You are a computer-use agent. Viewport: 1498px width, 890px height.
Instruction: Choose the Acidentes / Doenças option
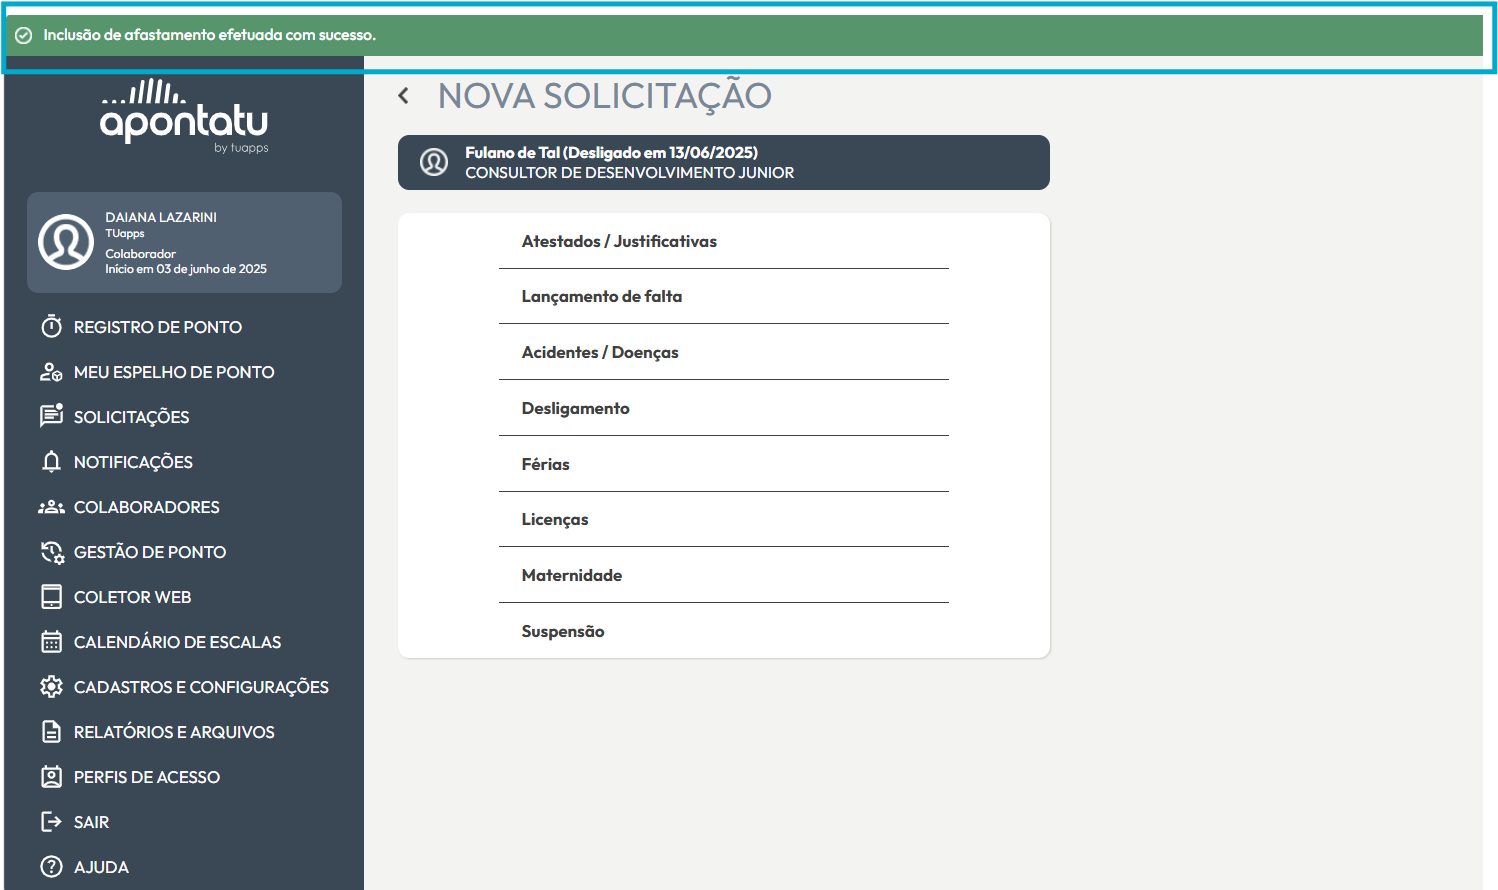pos(724,352)
